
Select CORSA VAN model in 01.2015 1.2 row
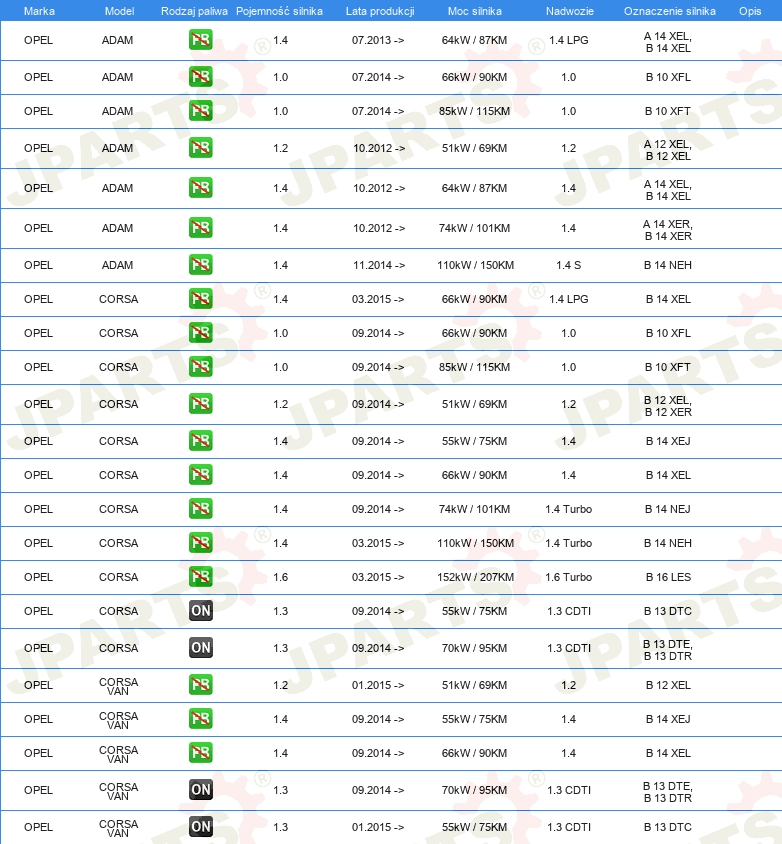tap(118, 686)
